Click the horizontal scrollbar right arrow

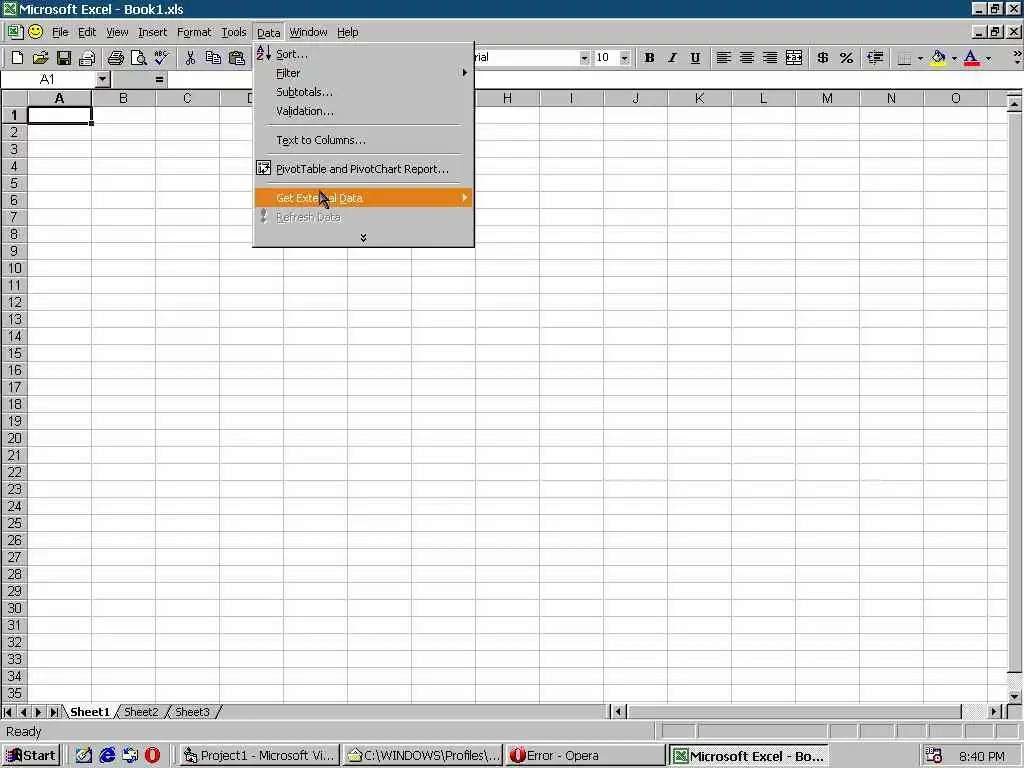(x=994, y=712)
